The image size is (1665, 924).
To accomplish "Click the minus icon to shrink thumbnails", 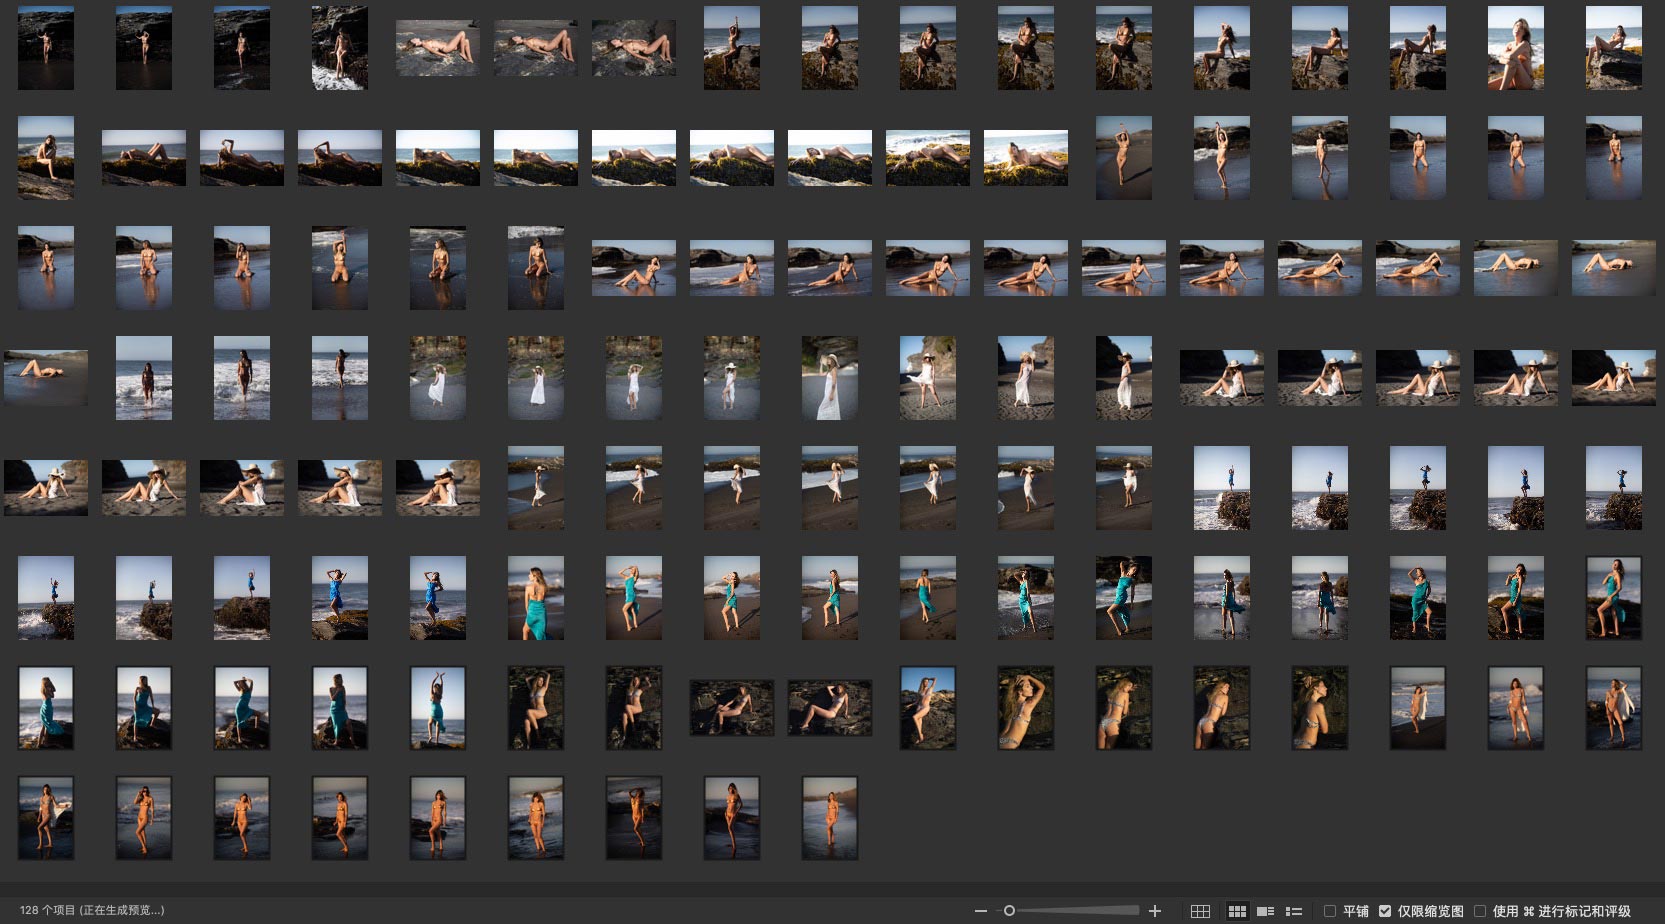I will point(981,911).
